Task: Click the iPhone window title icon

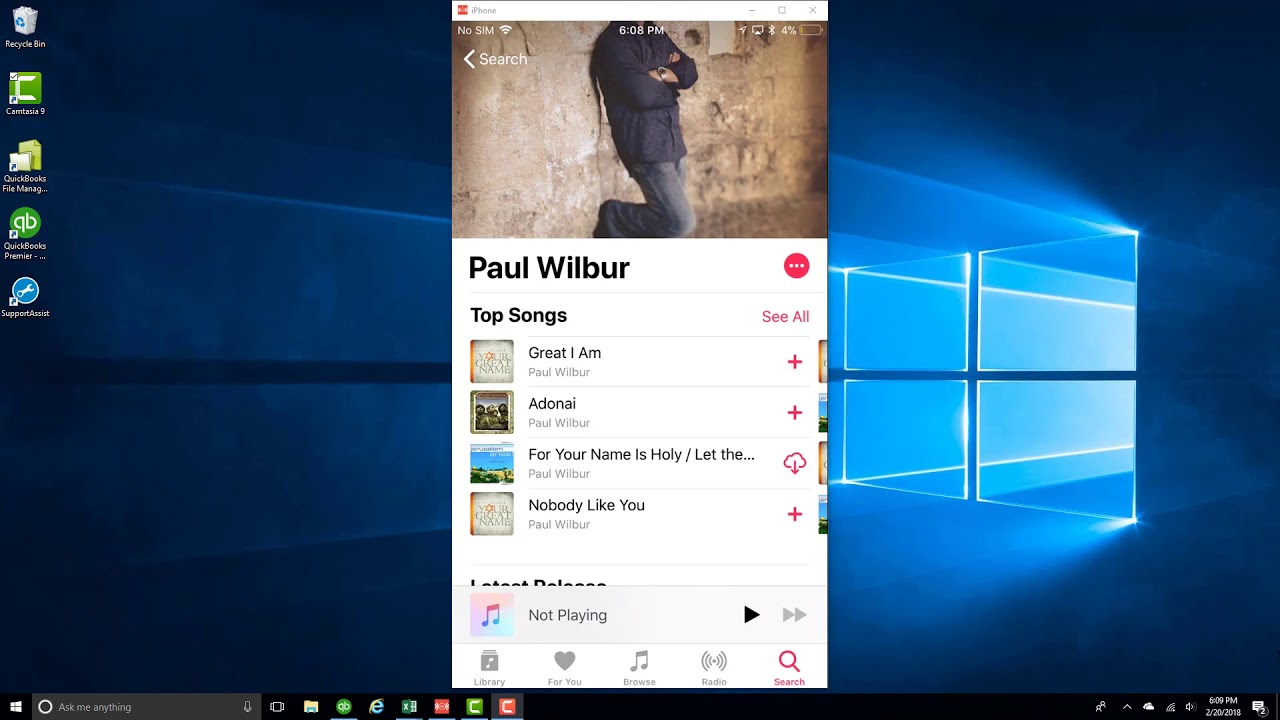Action: (462, 10)
